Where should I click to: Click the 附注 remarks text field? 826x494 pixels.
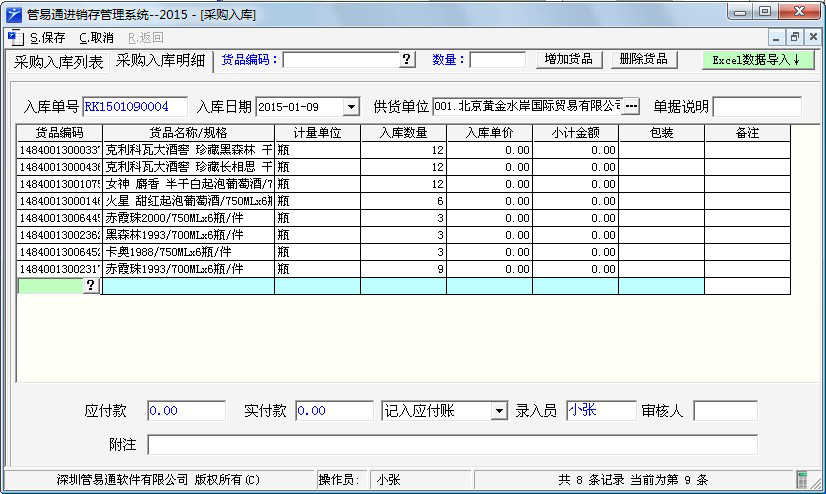coord(452,445)
